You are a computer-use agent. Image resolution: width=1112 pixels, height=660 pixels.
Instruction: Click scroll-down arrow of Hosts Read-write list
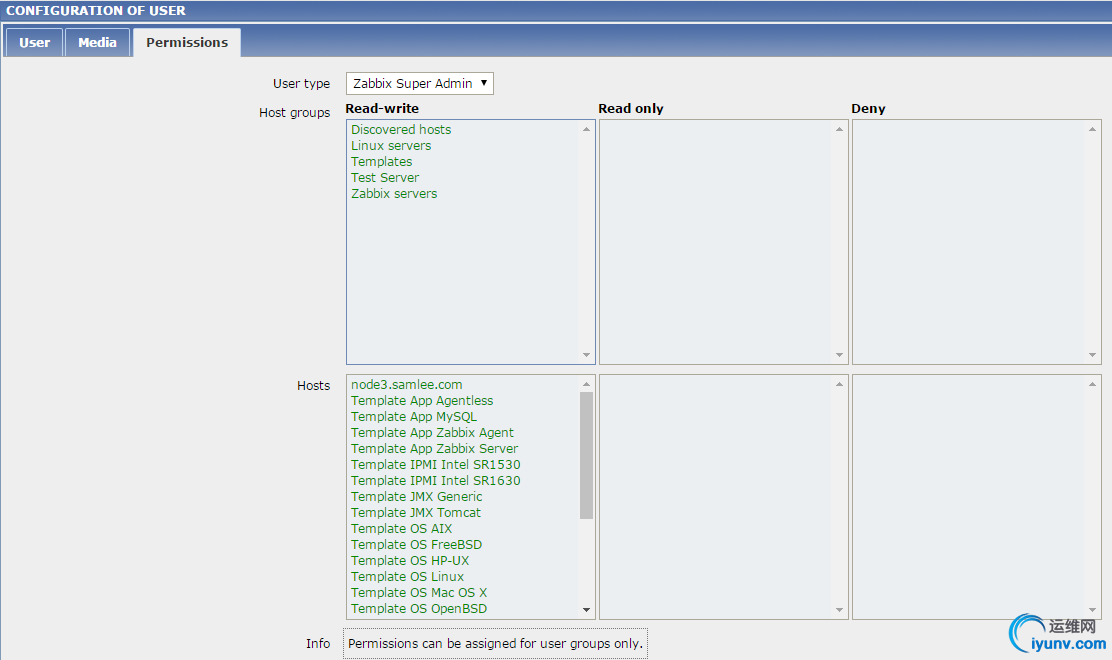click(586, 610)
